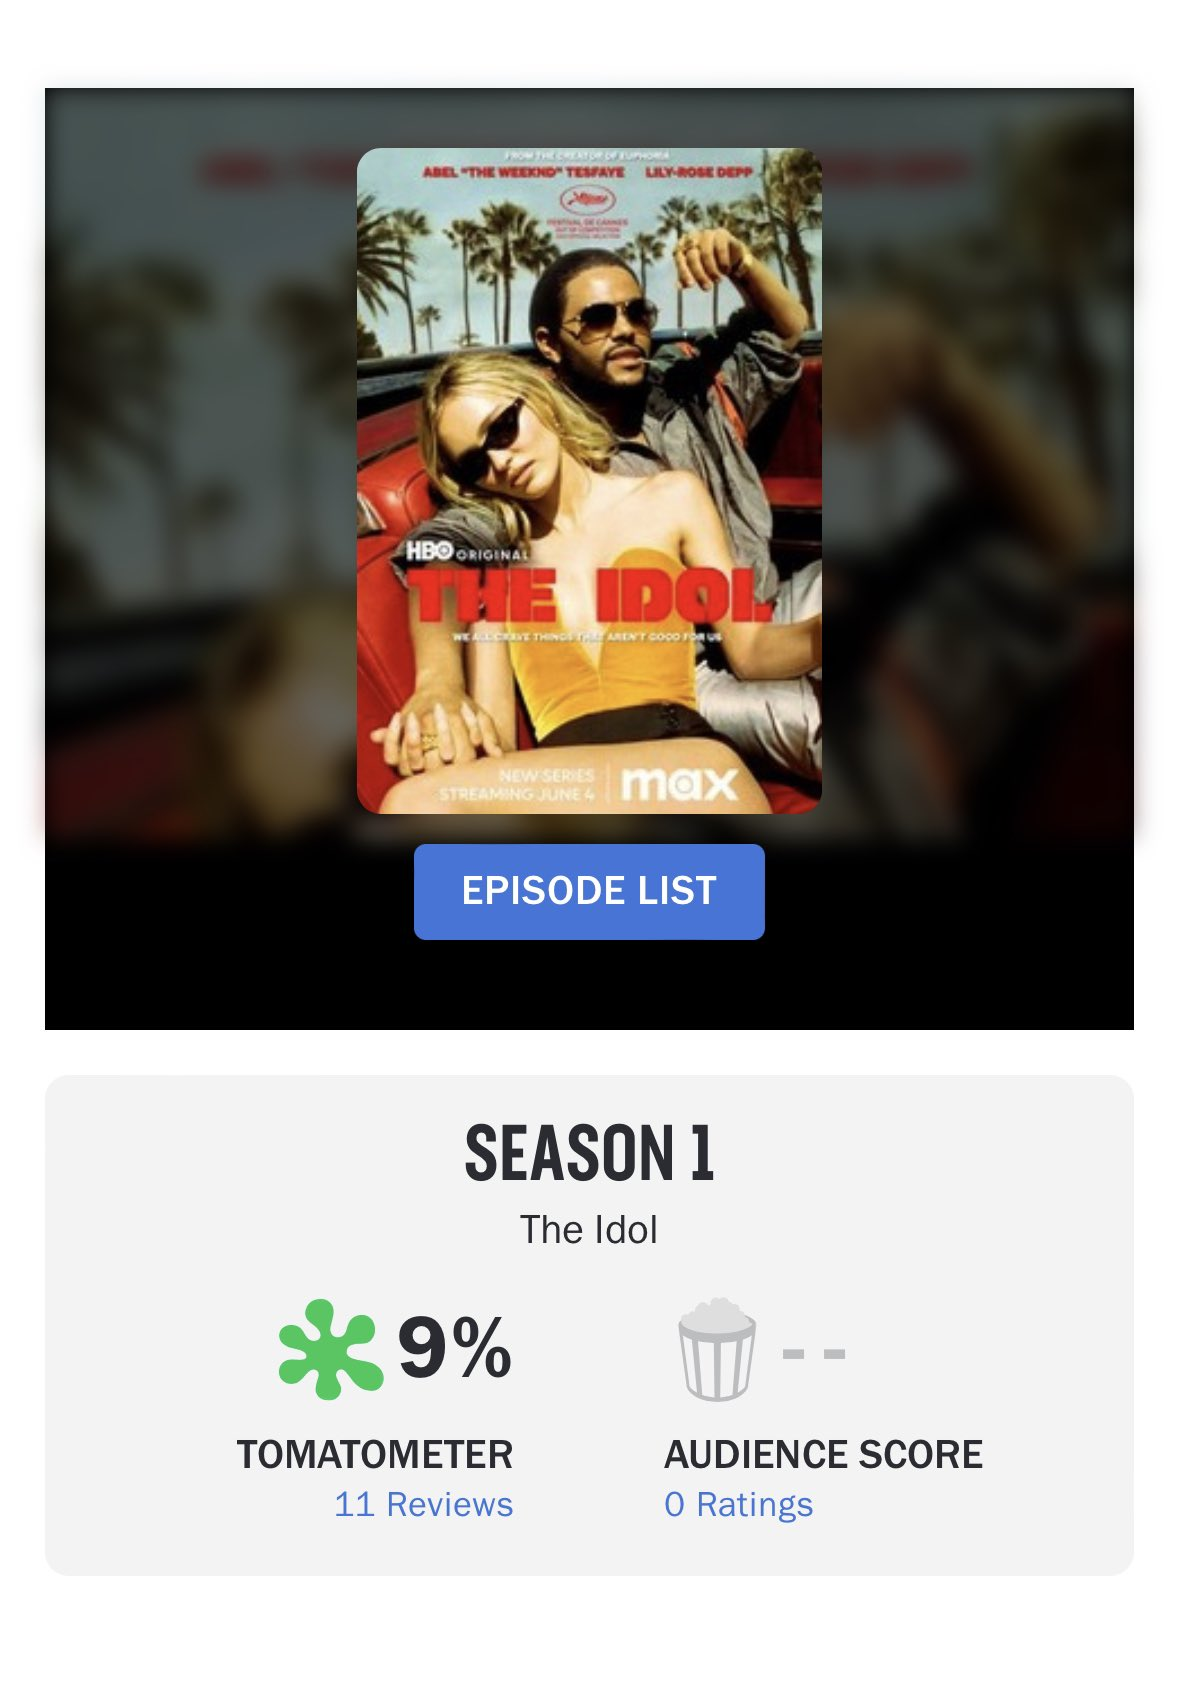Click The Idol subtitle under Season 1
The height and width of the screenshot is (1682, 1179).
click(589, 1230)
